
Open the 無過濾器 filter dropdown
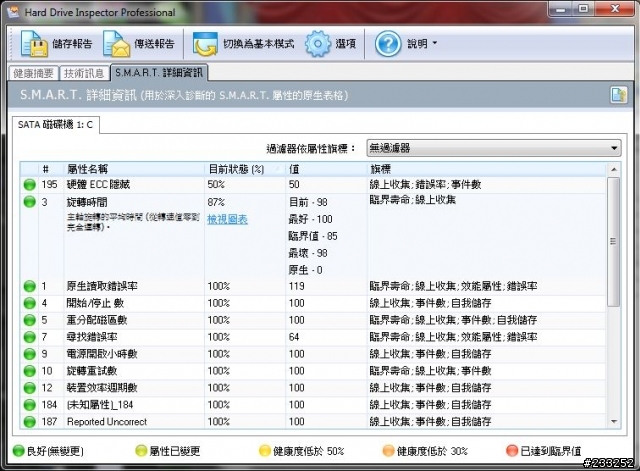[494, 148]
